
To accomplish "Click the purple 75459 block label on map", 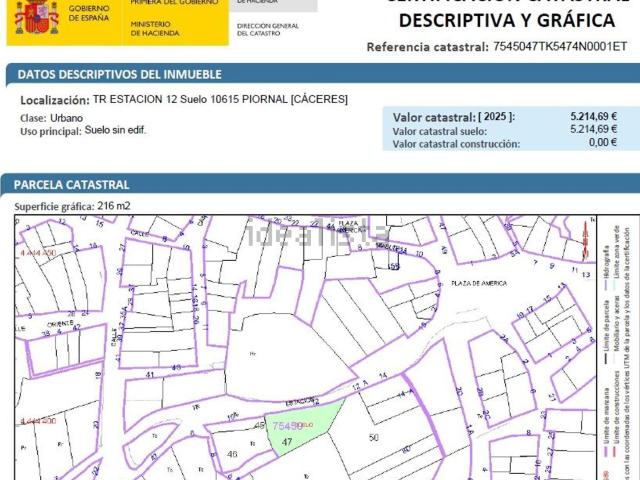I will pyautogui.click(x=287, y=426).
